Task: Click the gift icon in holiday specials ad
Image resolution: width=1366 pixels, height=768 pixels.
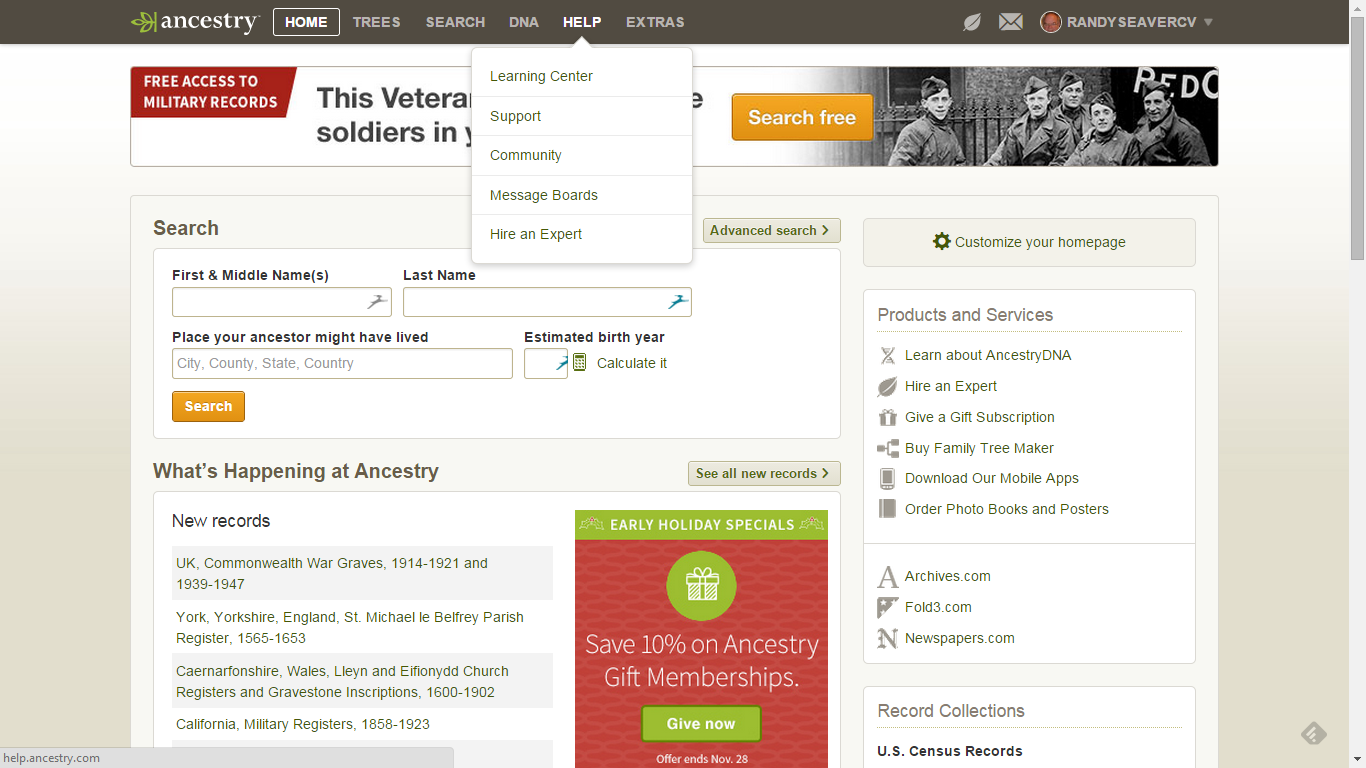Action: coord(701,586)
